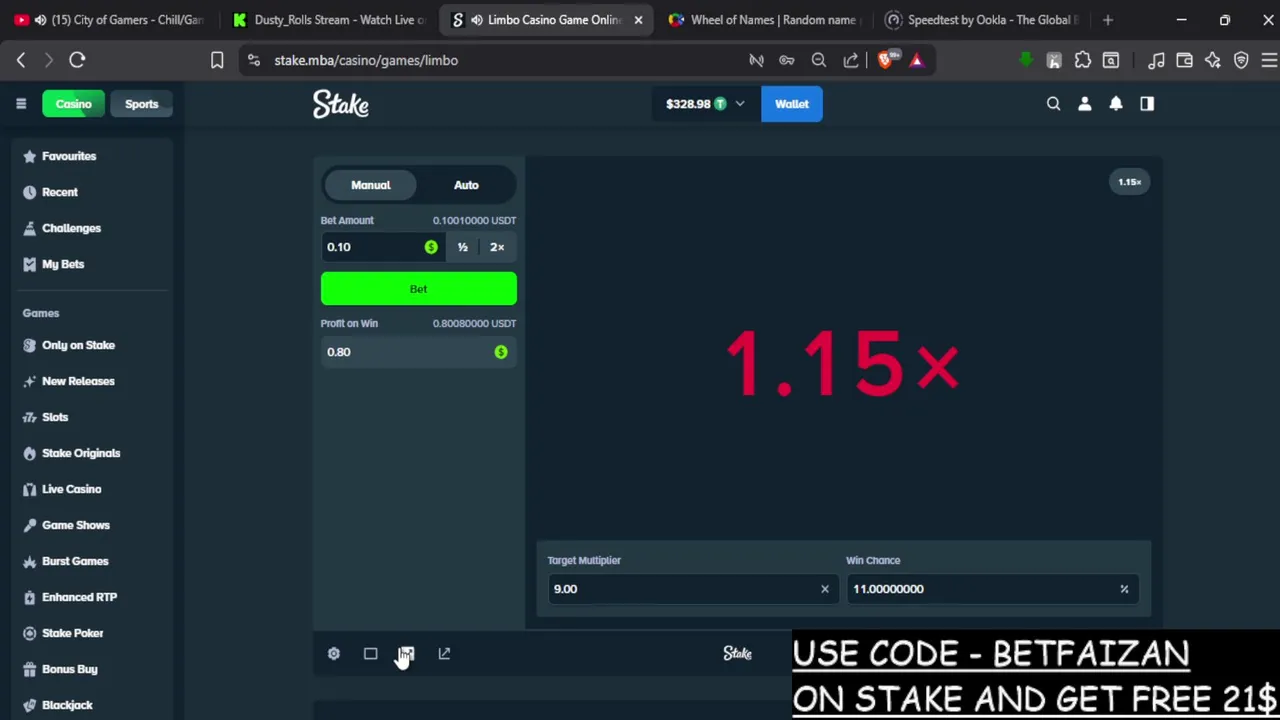Open Bonus Buy category

(x=69, y=669)
